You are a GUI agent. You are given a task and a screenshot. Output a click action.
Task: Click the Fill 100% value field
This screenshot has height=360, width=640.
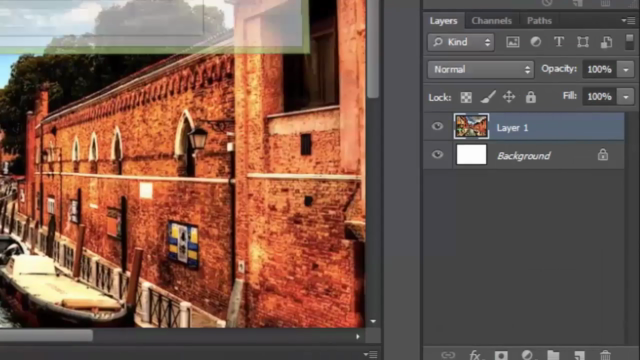(599, 97)
